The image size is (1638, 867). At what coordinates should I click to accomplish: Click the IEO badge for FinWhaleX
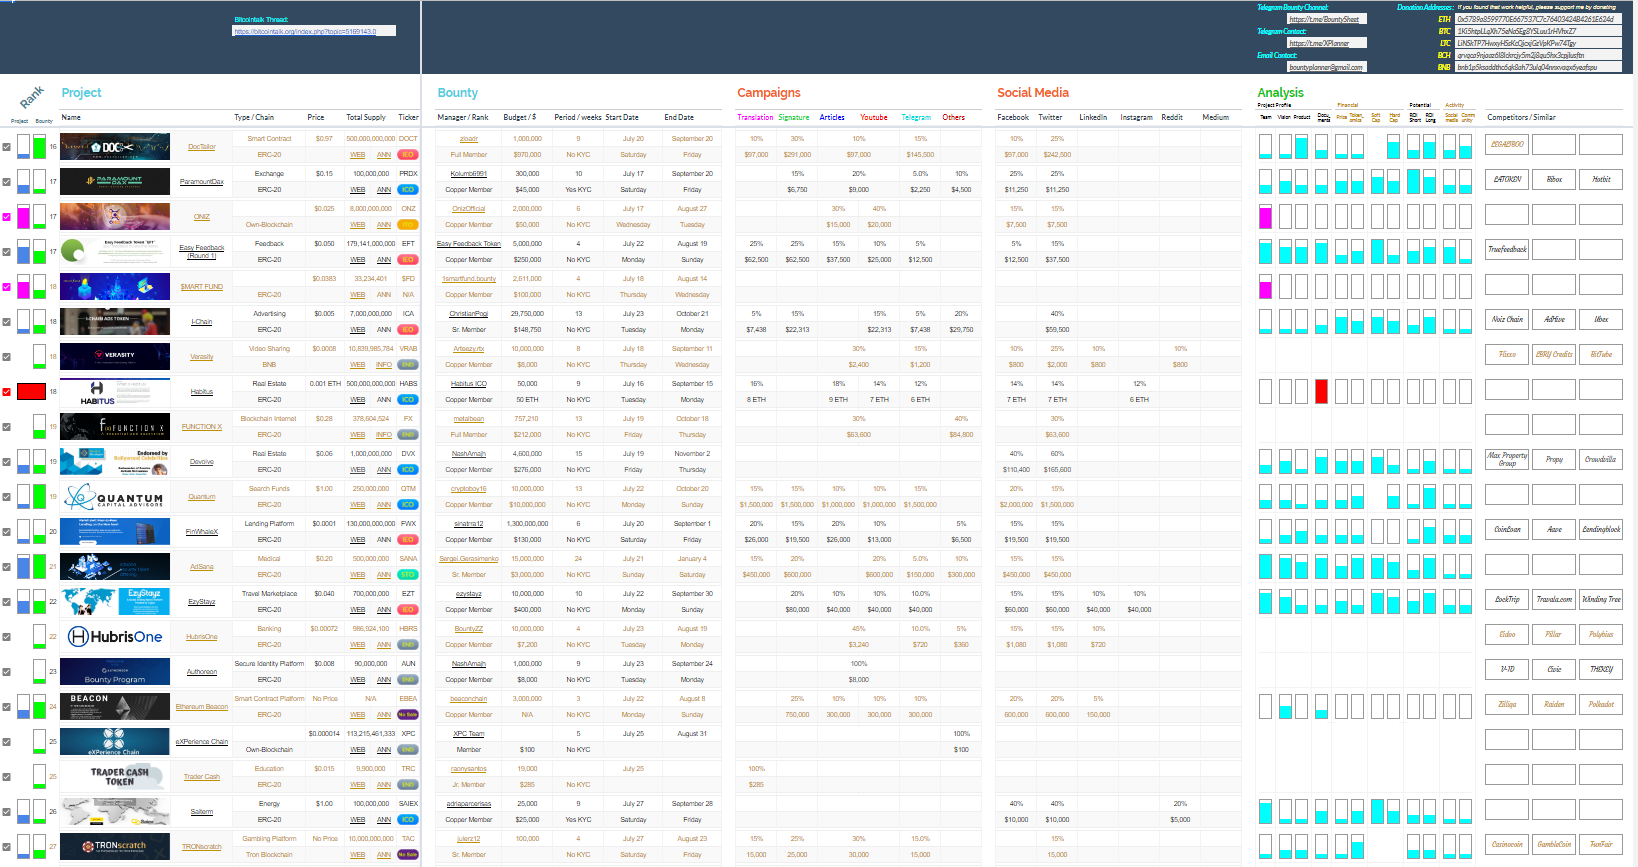(x=408, y=540)
